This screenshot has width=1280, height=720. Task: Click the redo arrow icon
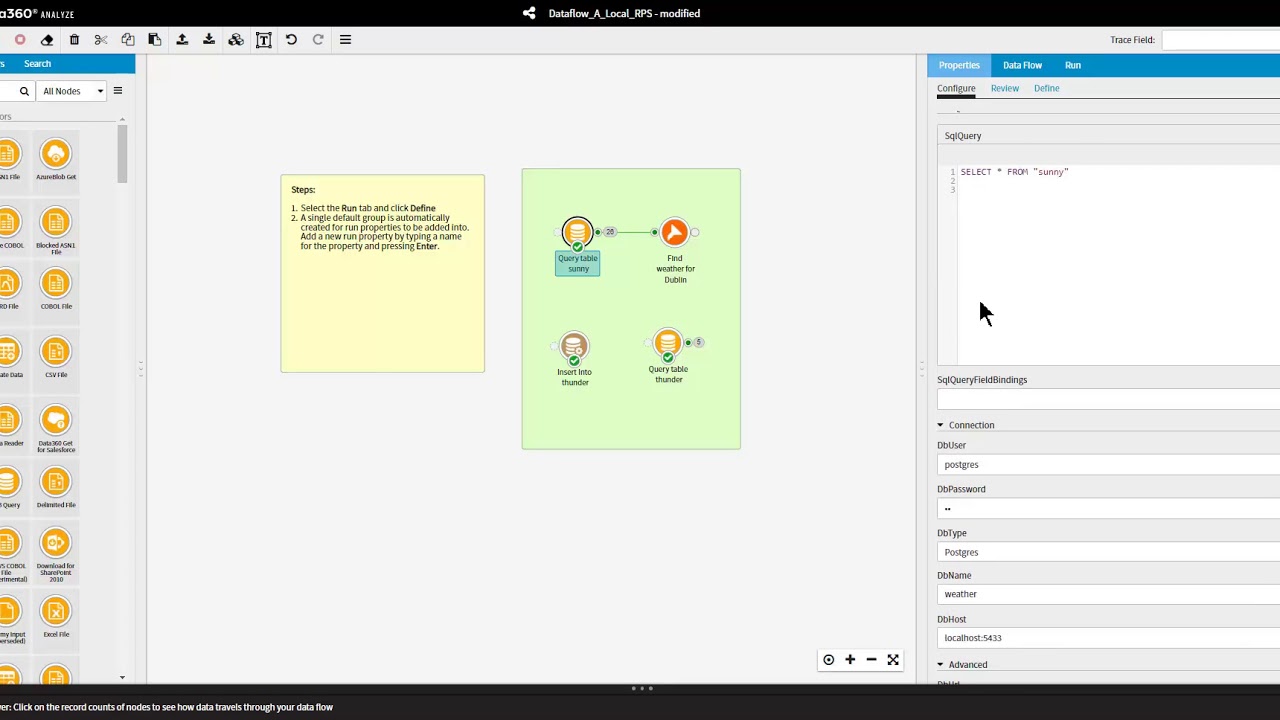(318, 40)
